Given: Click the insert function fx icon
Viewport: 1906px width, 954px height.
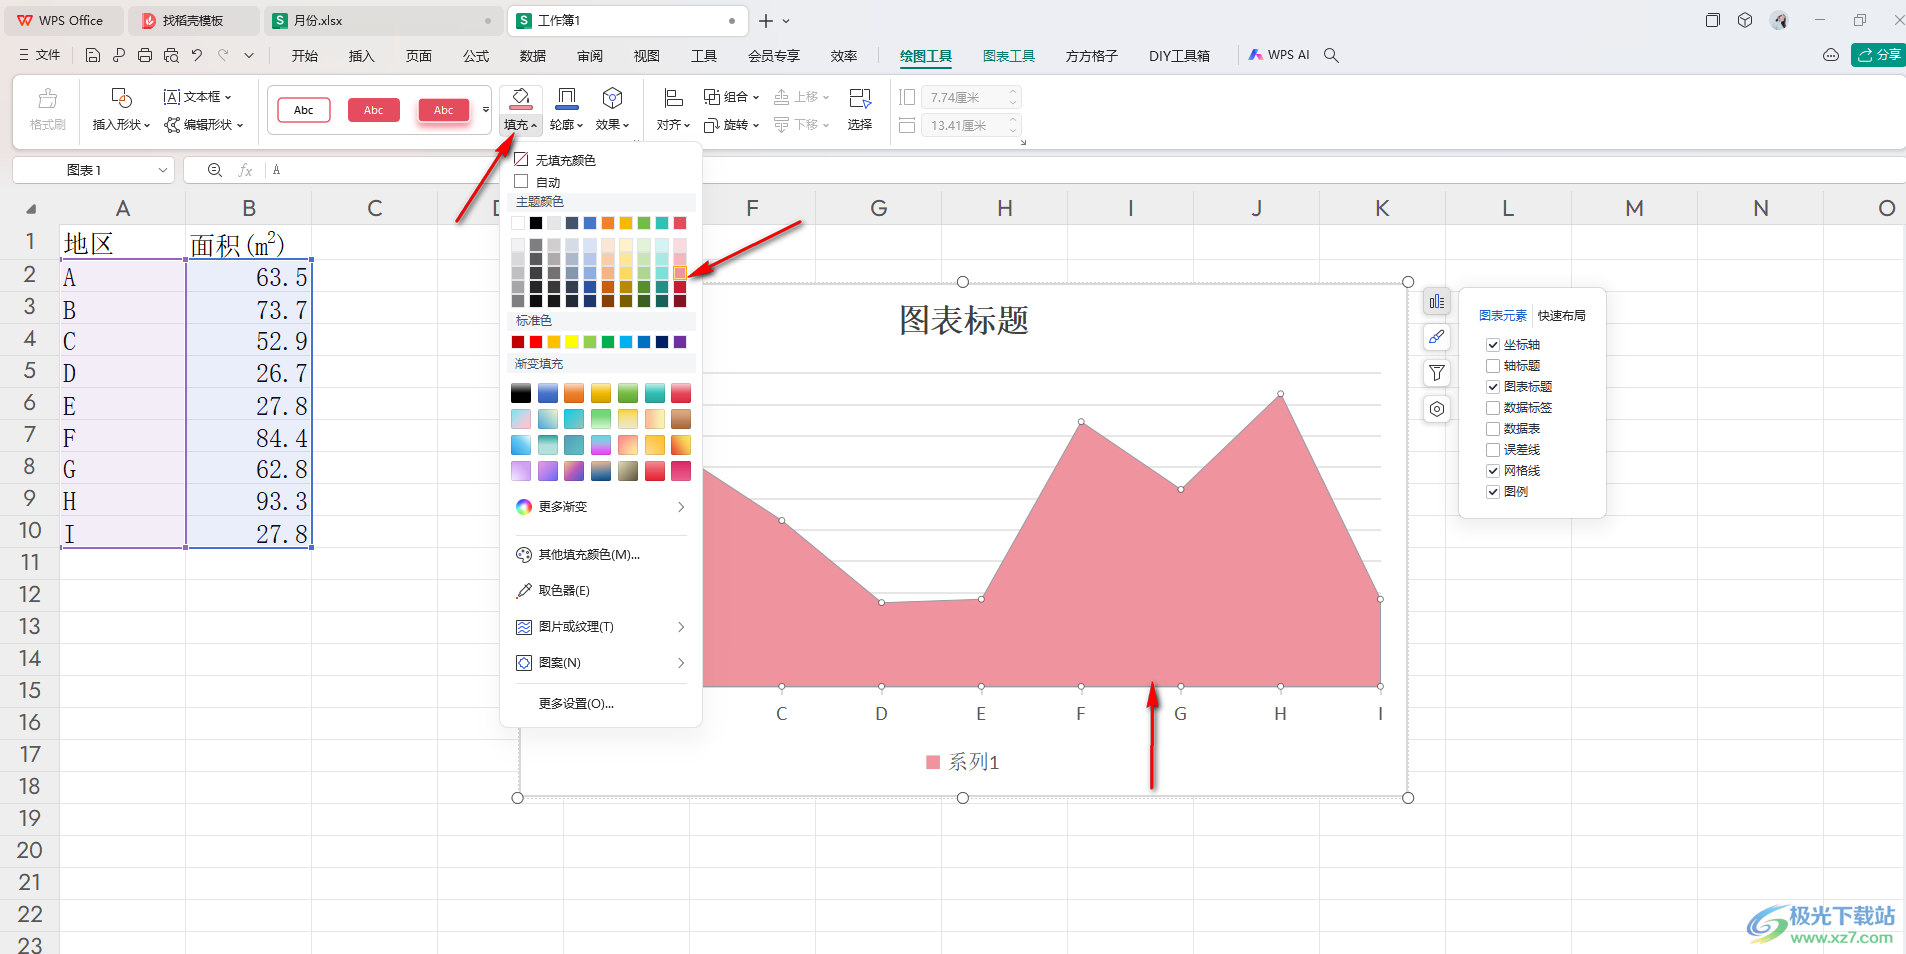Looking at the screenshot, I should point(245,170).
